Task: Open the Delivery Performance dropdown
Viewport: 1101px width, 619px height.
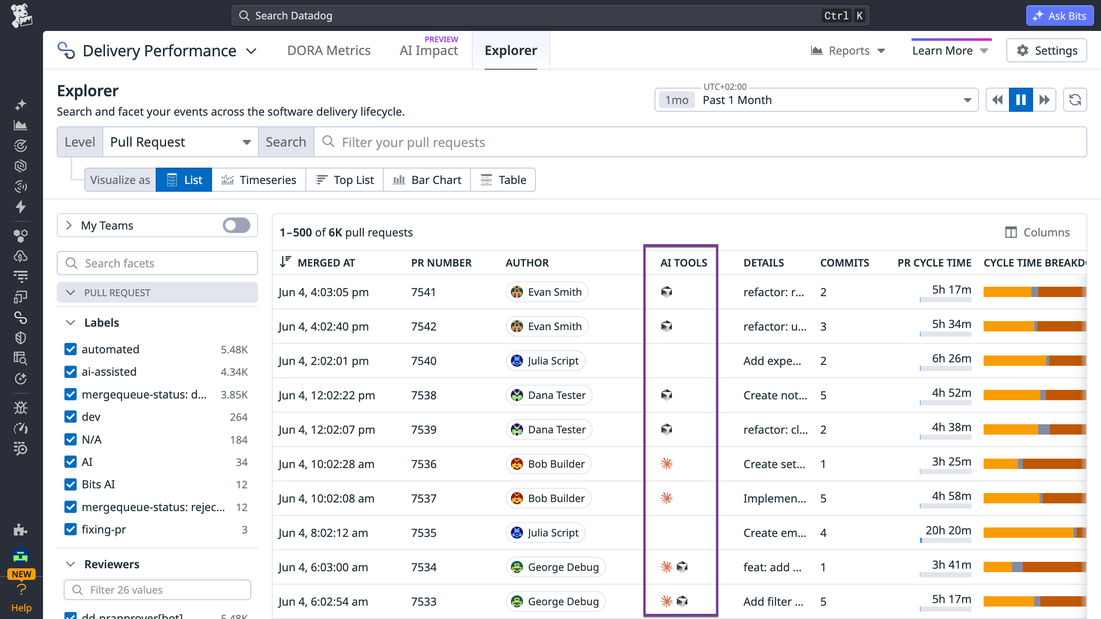Action: pos(251,51)
